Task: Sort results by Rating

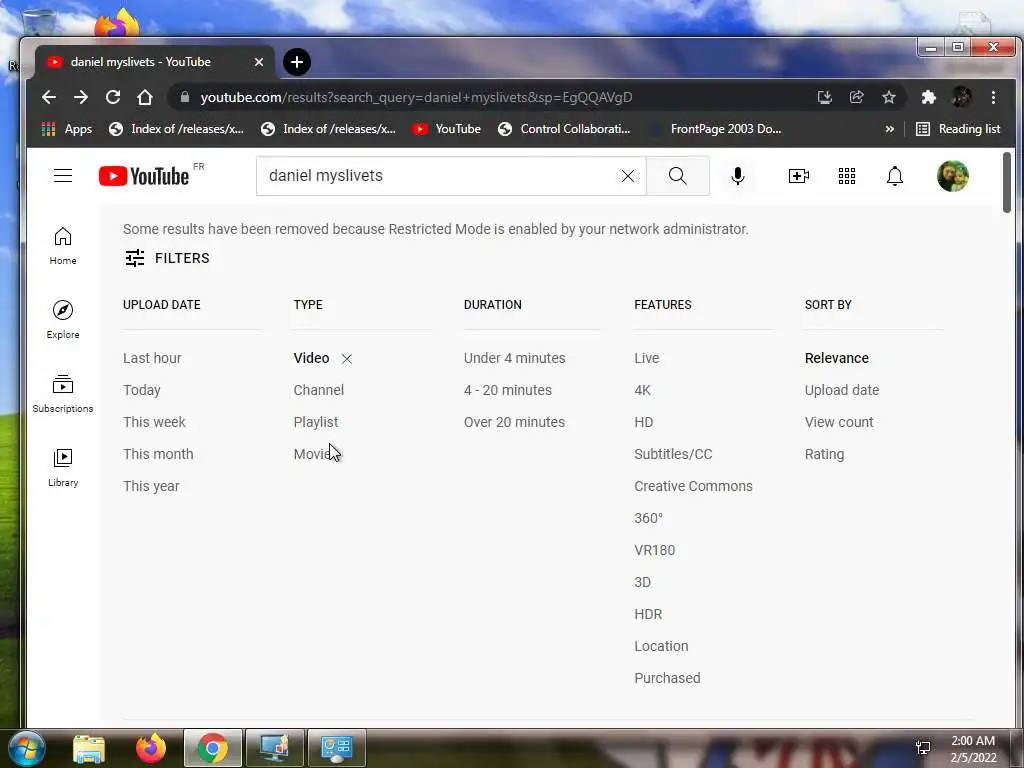Action: [824, 454]
